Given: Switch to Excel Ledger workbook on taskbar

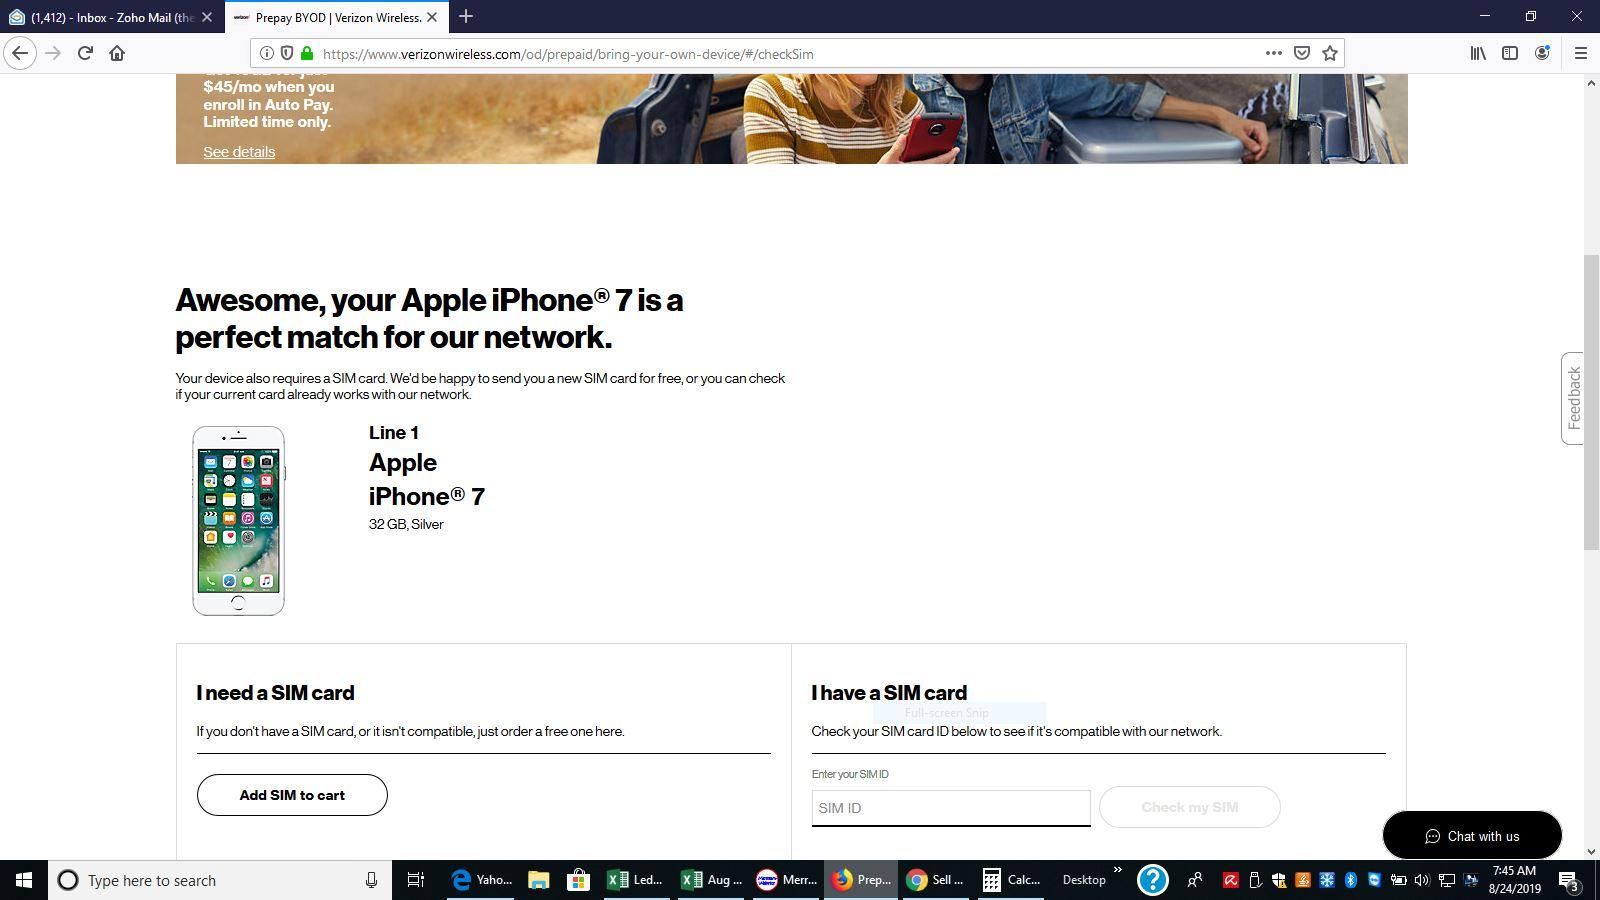Looking at the screenshot, I should coord(636,880).
